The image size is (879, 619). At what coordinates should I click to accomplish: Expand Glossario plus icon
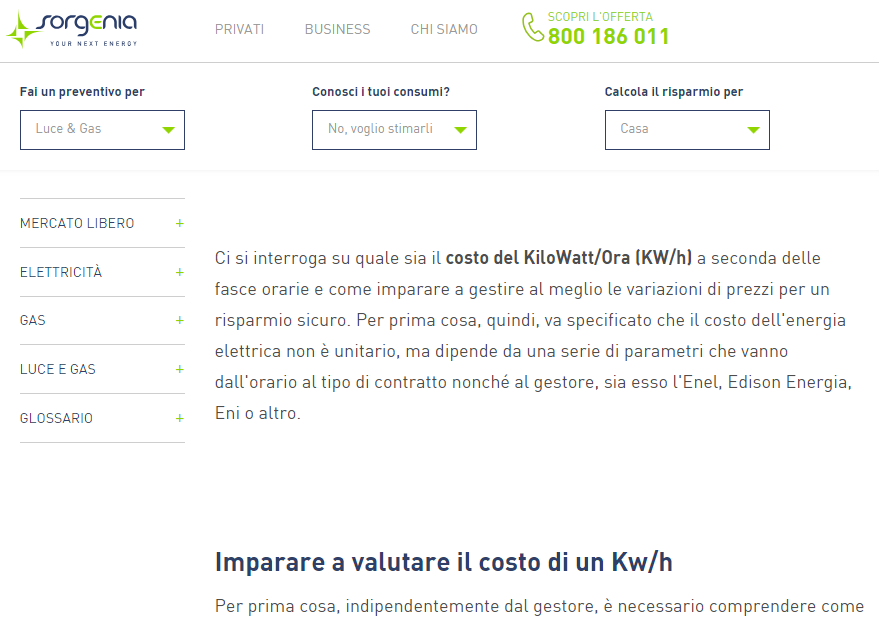(x=180, y=418)
